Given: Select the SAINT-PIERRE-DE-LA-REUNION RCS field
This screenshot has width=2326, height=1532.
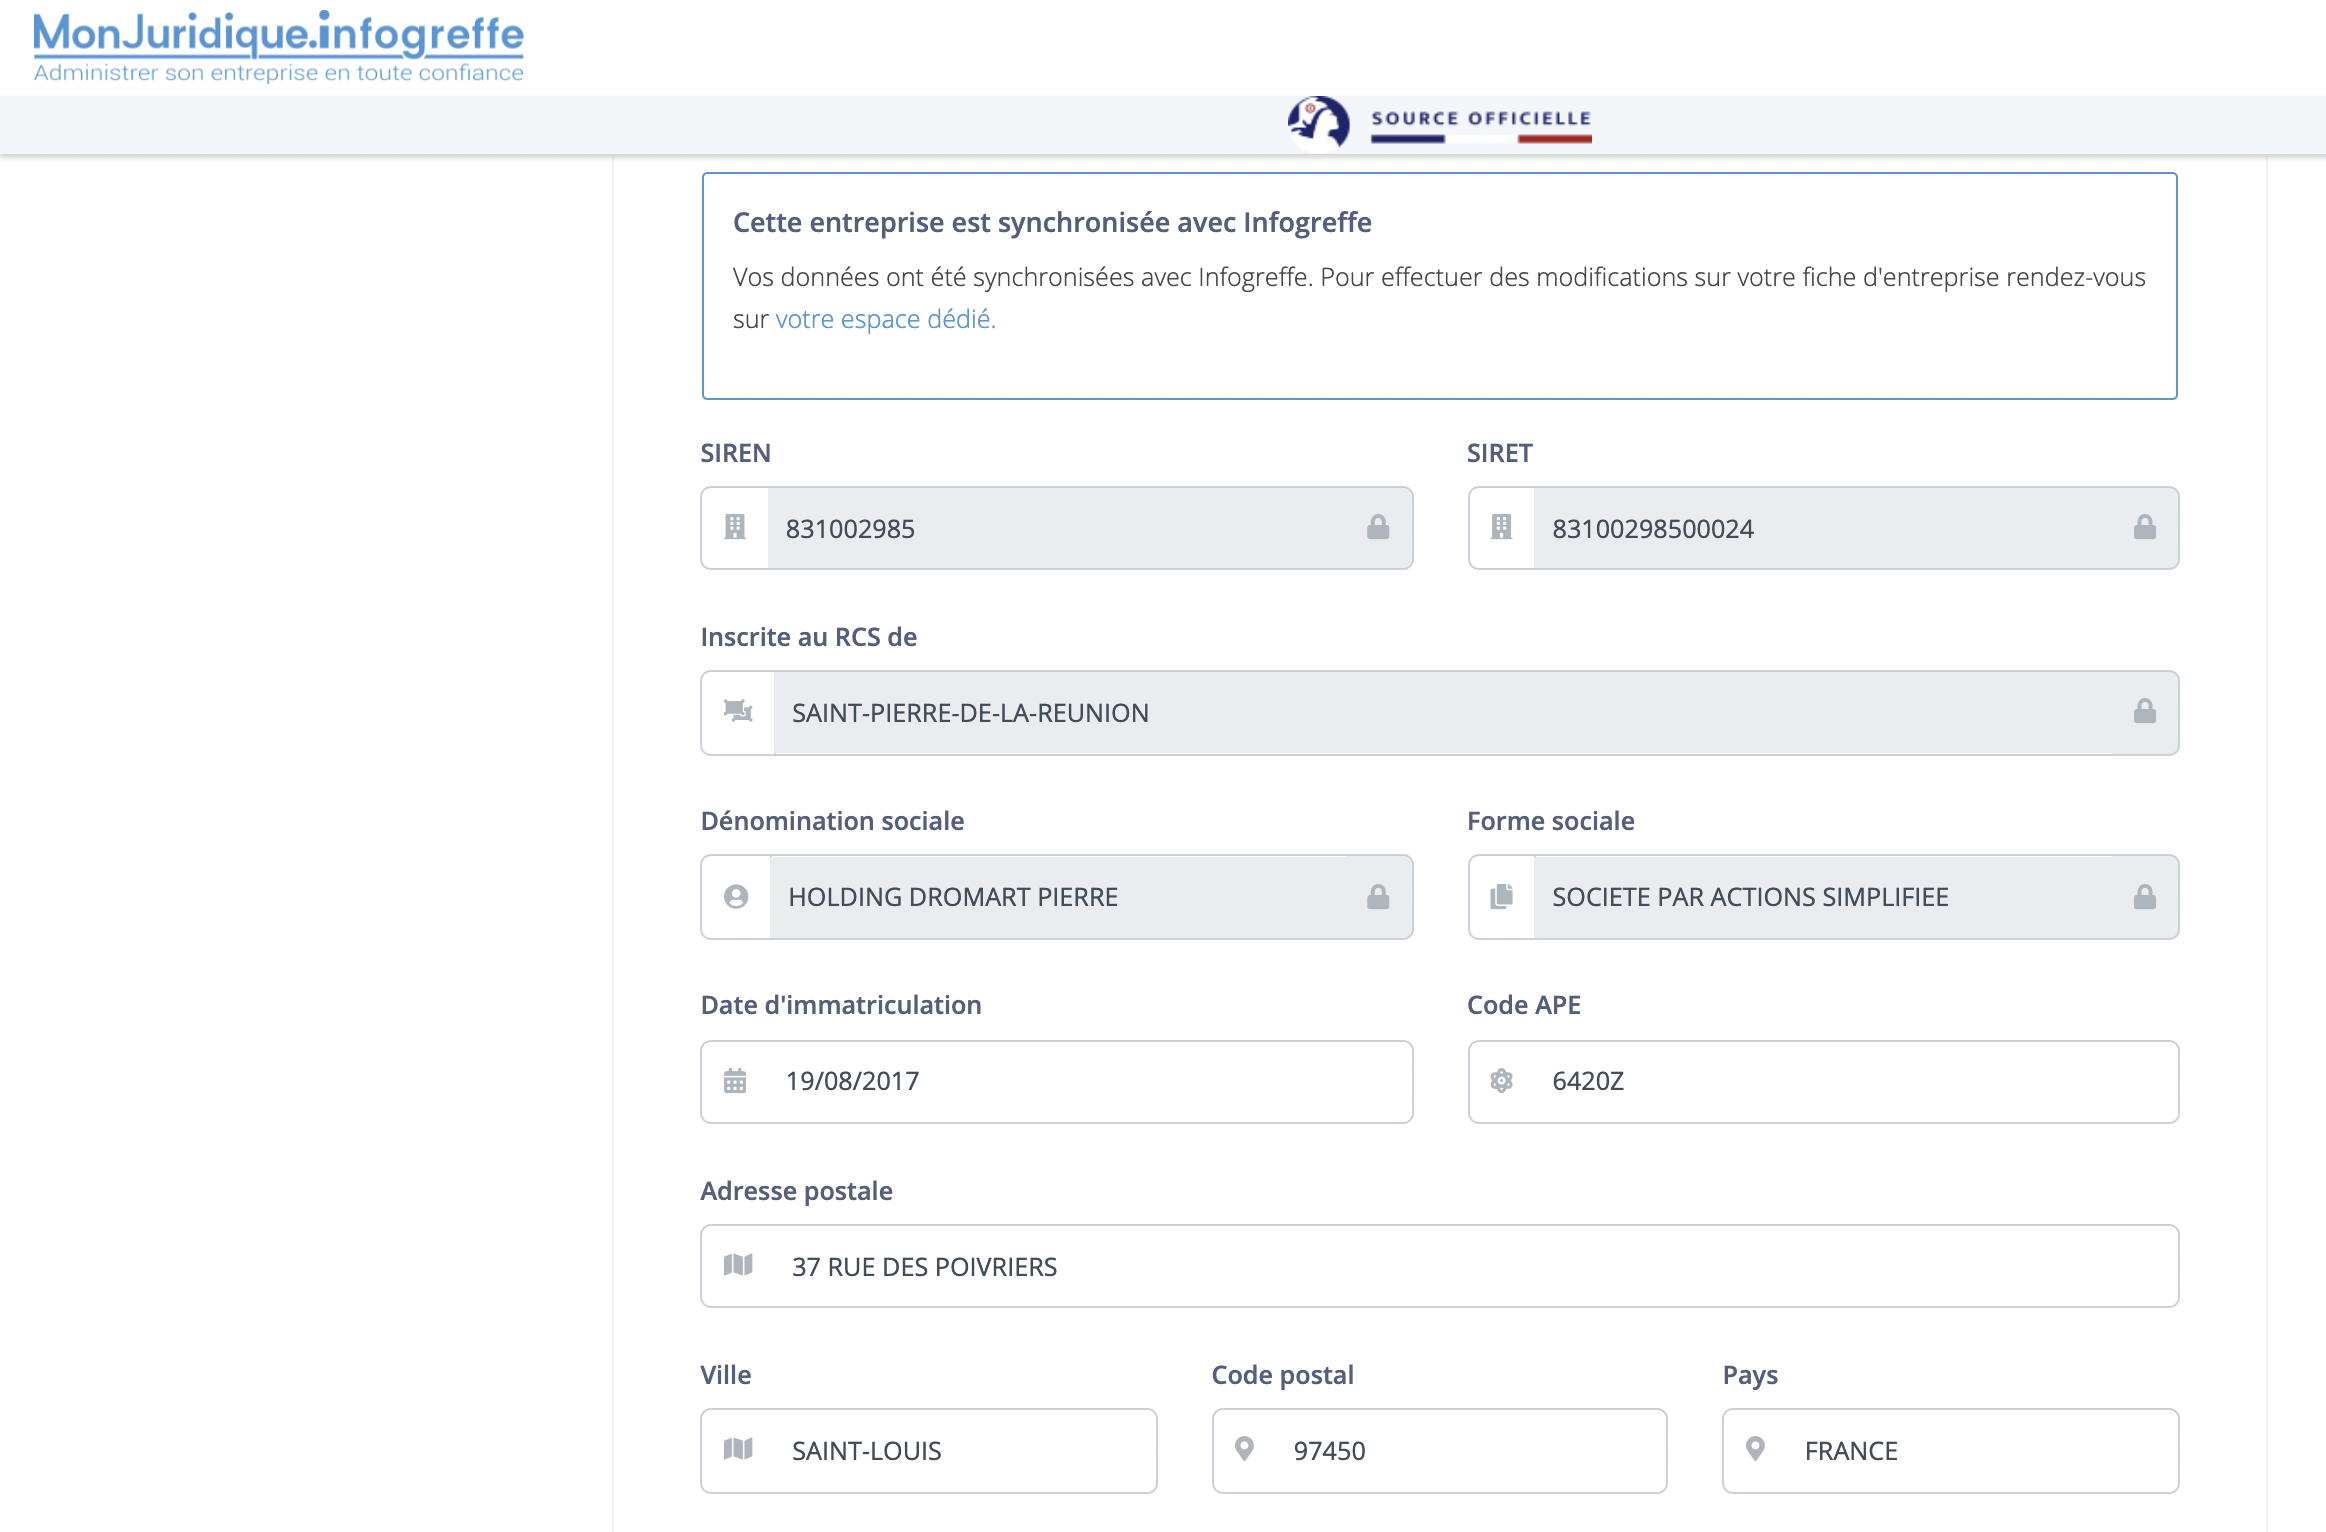Looking at the screenshot, I should click(1440, 713).
